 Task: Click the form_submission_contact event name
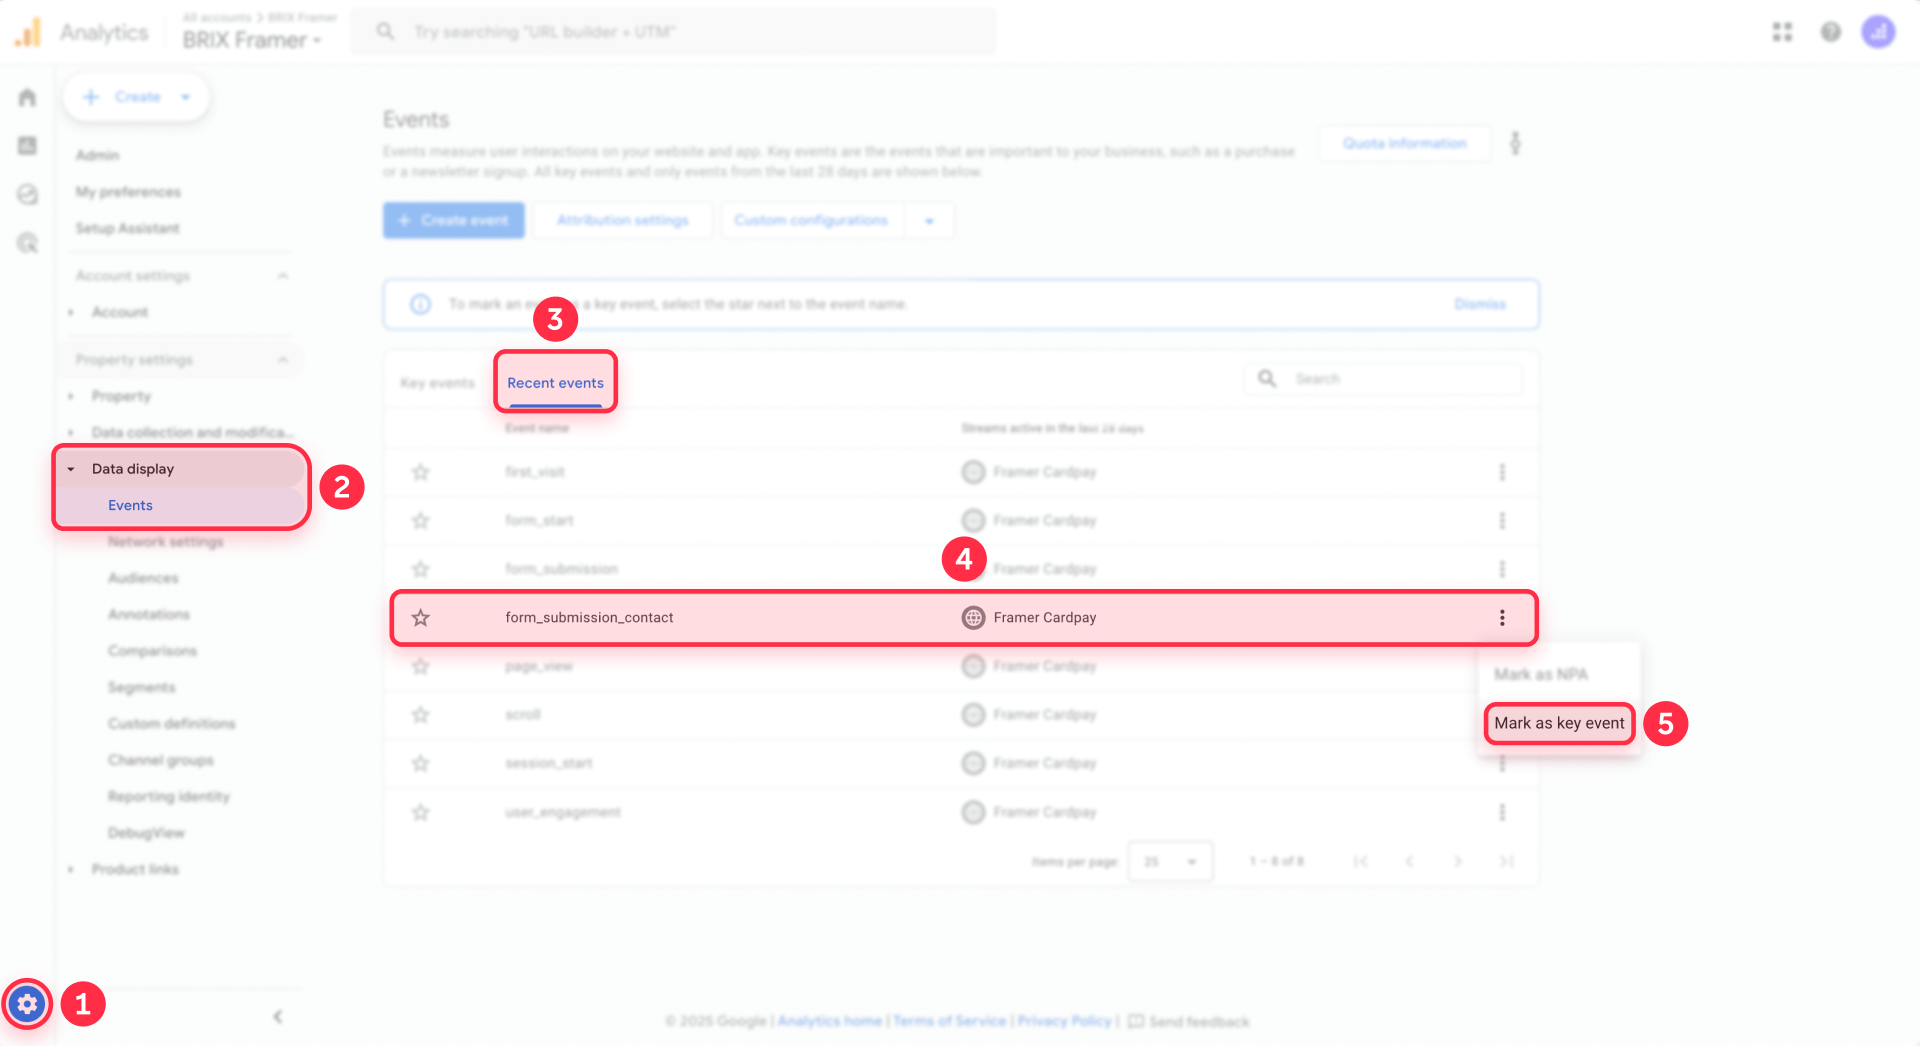pos(589,617)
